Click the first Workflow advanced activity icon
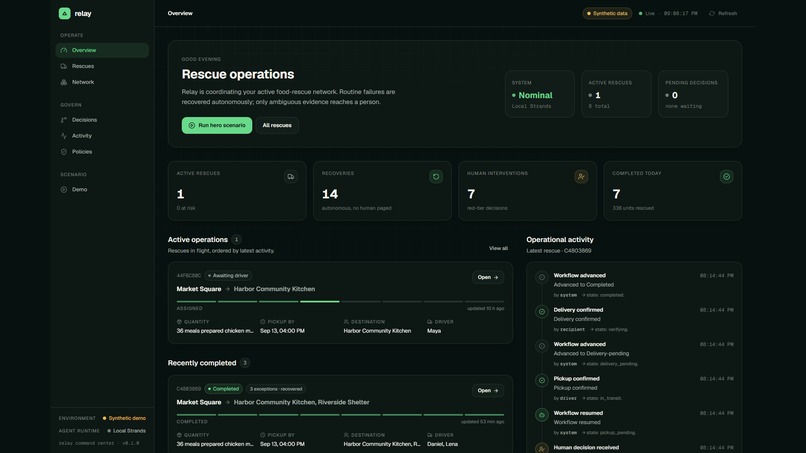The image size is (806, 453). [542, 277]
